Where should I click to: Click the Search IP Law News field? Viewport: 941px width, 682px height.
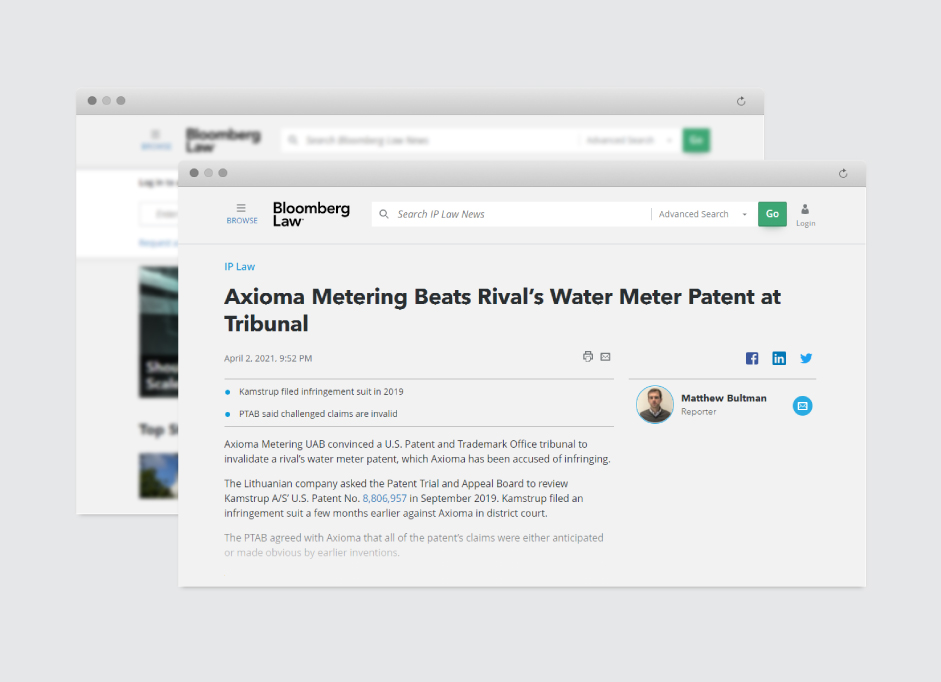(520, 214)
